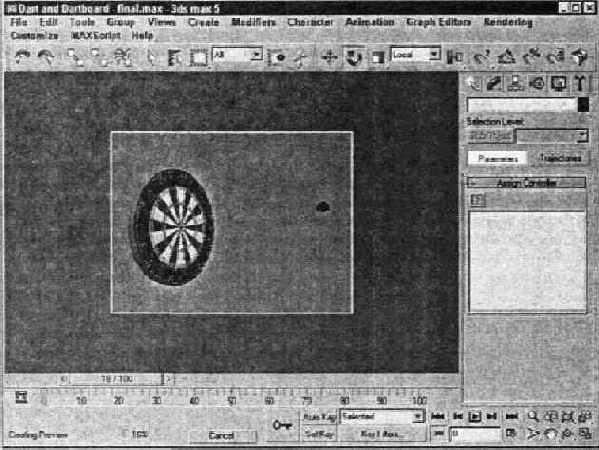599x450 pixels.
Task: Open the Create menu
Action: click(204, 22)
